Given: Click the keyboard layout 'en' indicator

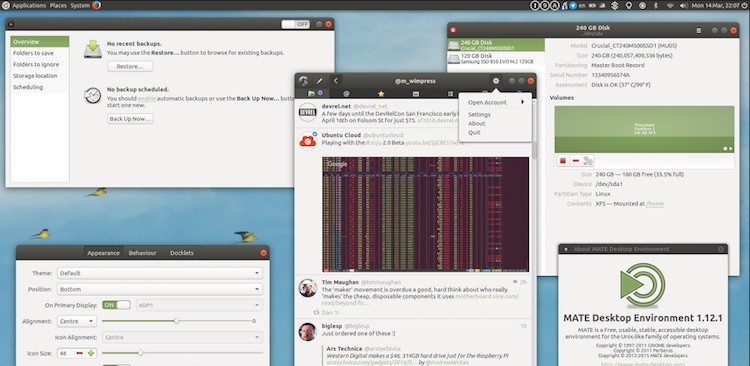Looking at the screenshot, I should click(582, 5).
